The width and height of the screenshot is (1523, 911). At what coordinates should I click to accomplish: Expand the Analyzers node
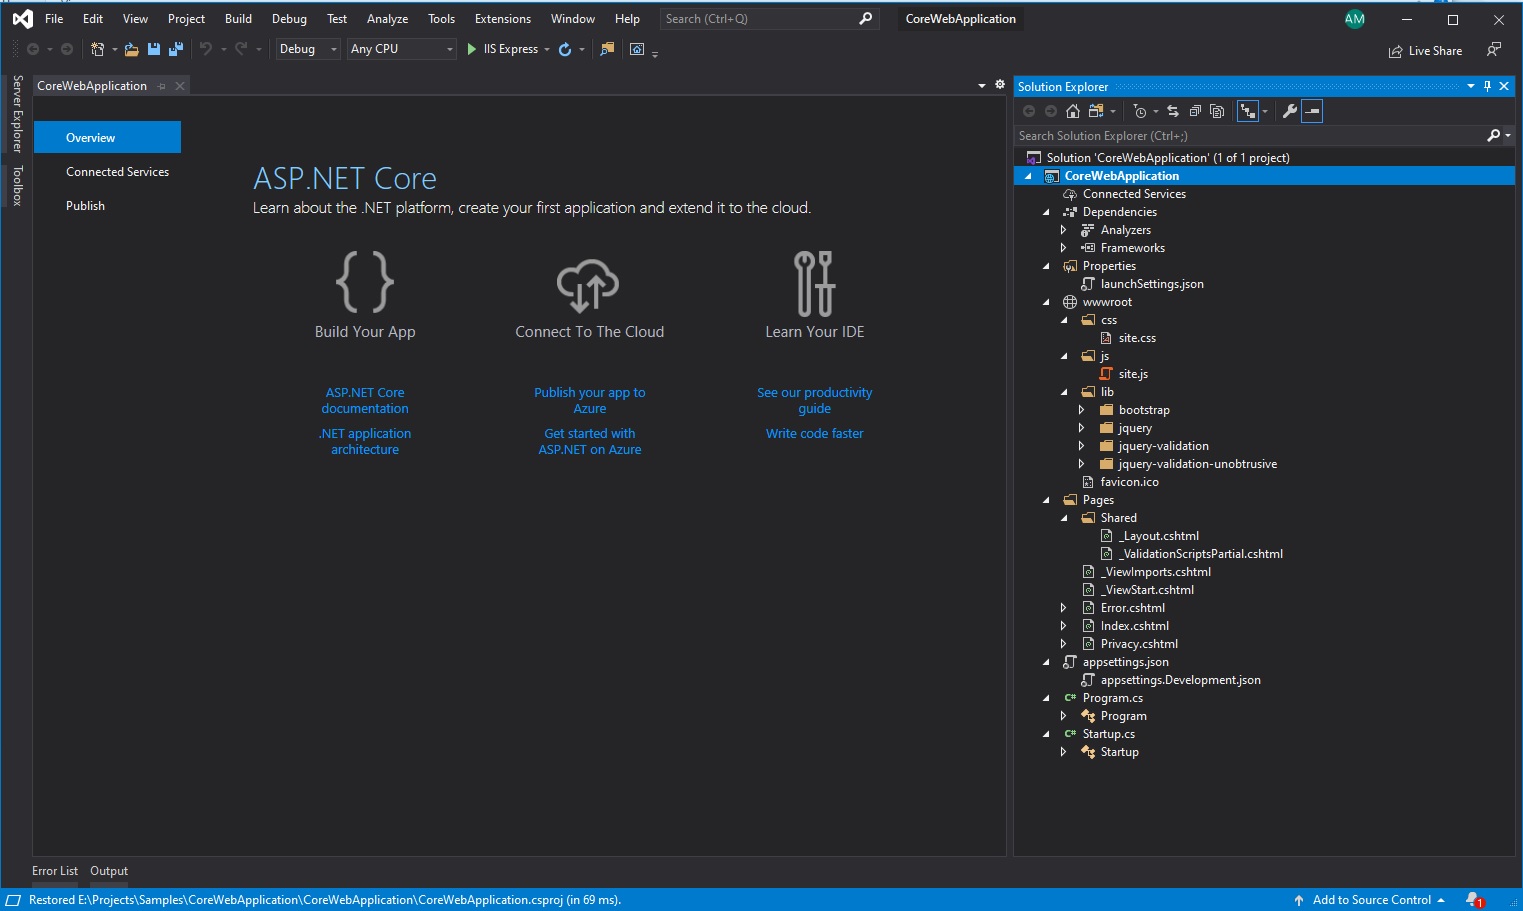pyautogui.click(x=1064, y=230)
